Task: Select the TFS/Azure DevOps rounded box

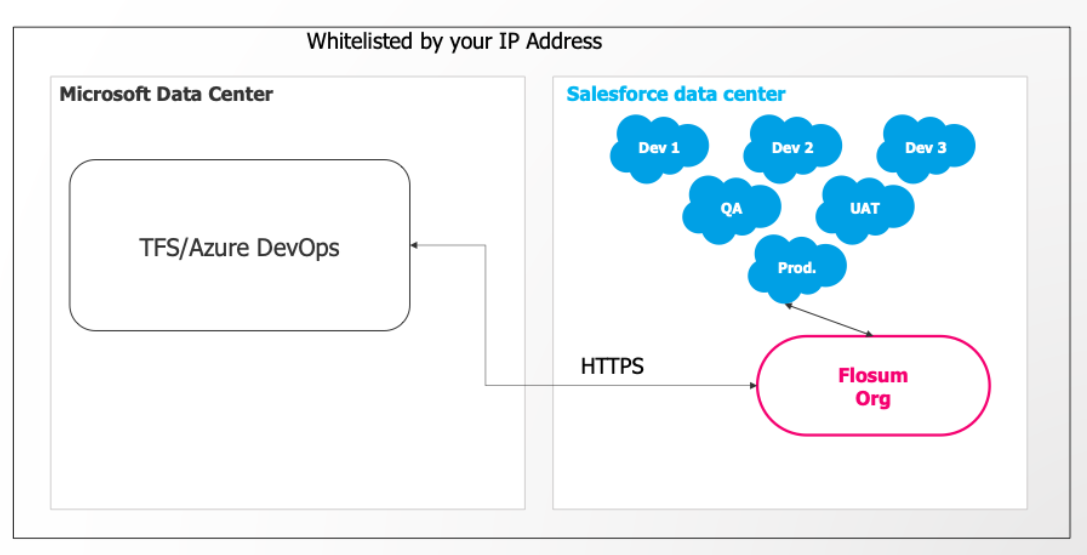Action: [239, 246]
